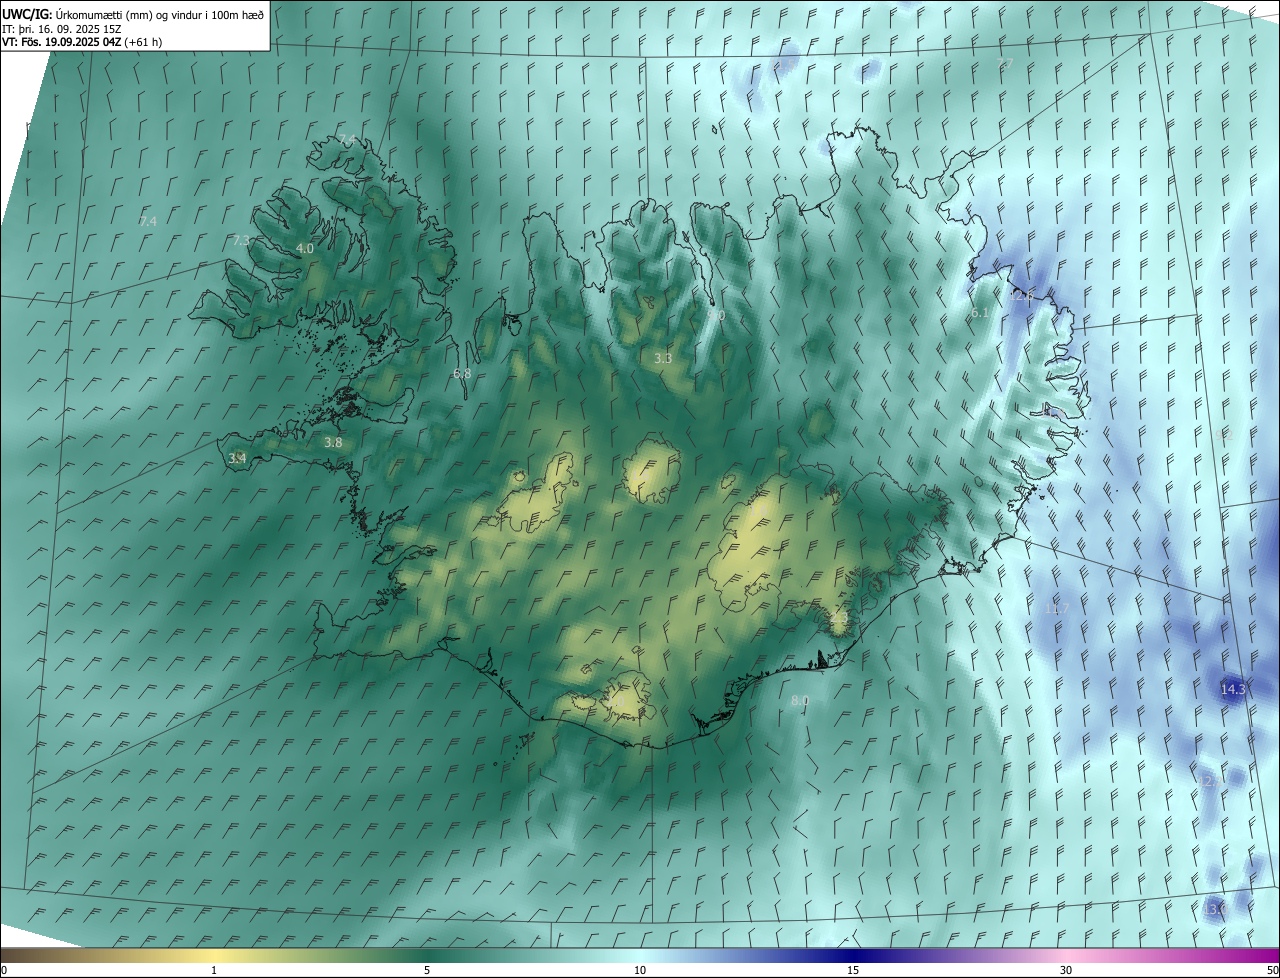Click the 3.8 value on Snæfellsnes peninsula

click(x=333, y=442)
